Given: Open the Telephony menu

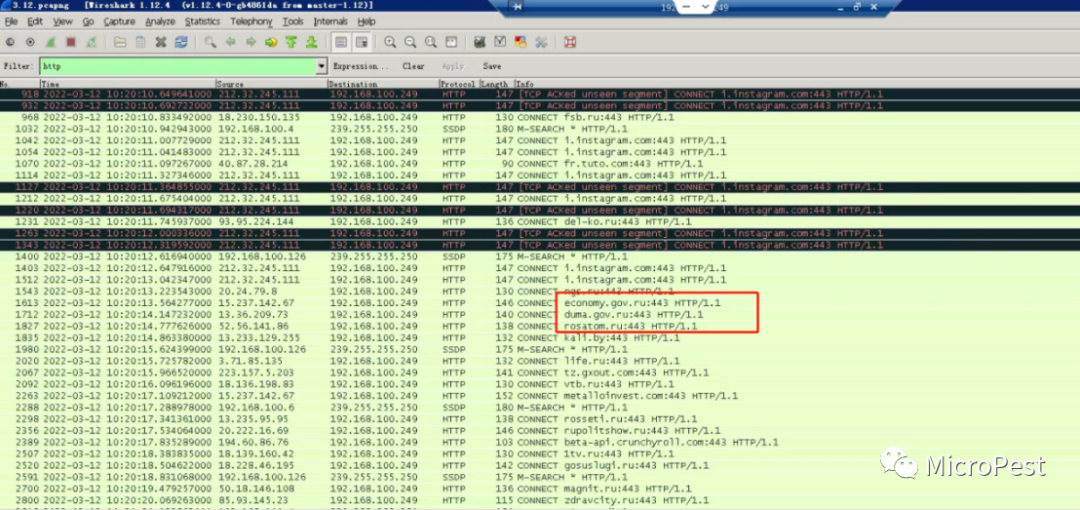Looking at the screenshot, I should (251, 22).
